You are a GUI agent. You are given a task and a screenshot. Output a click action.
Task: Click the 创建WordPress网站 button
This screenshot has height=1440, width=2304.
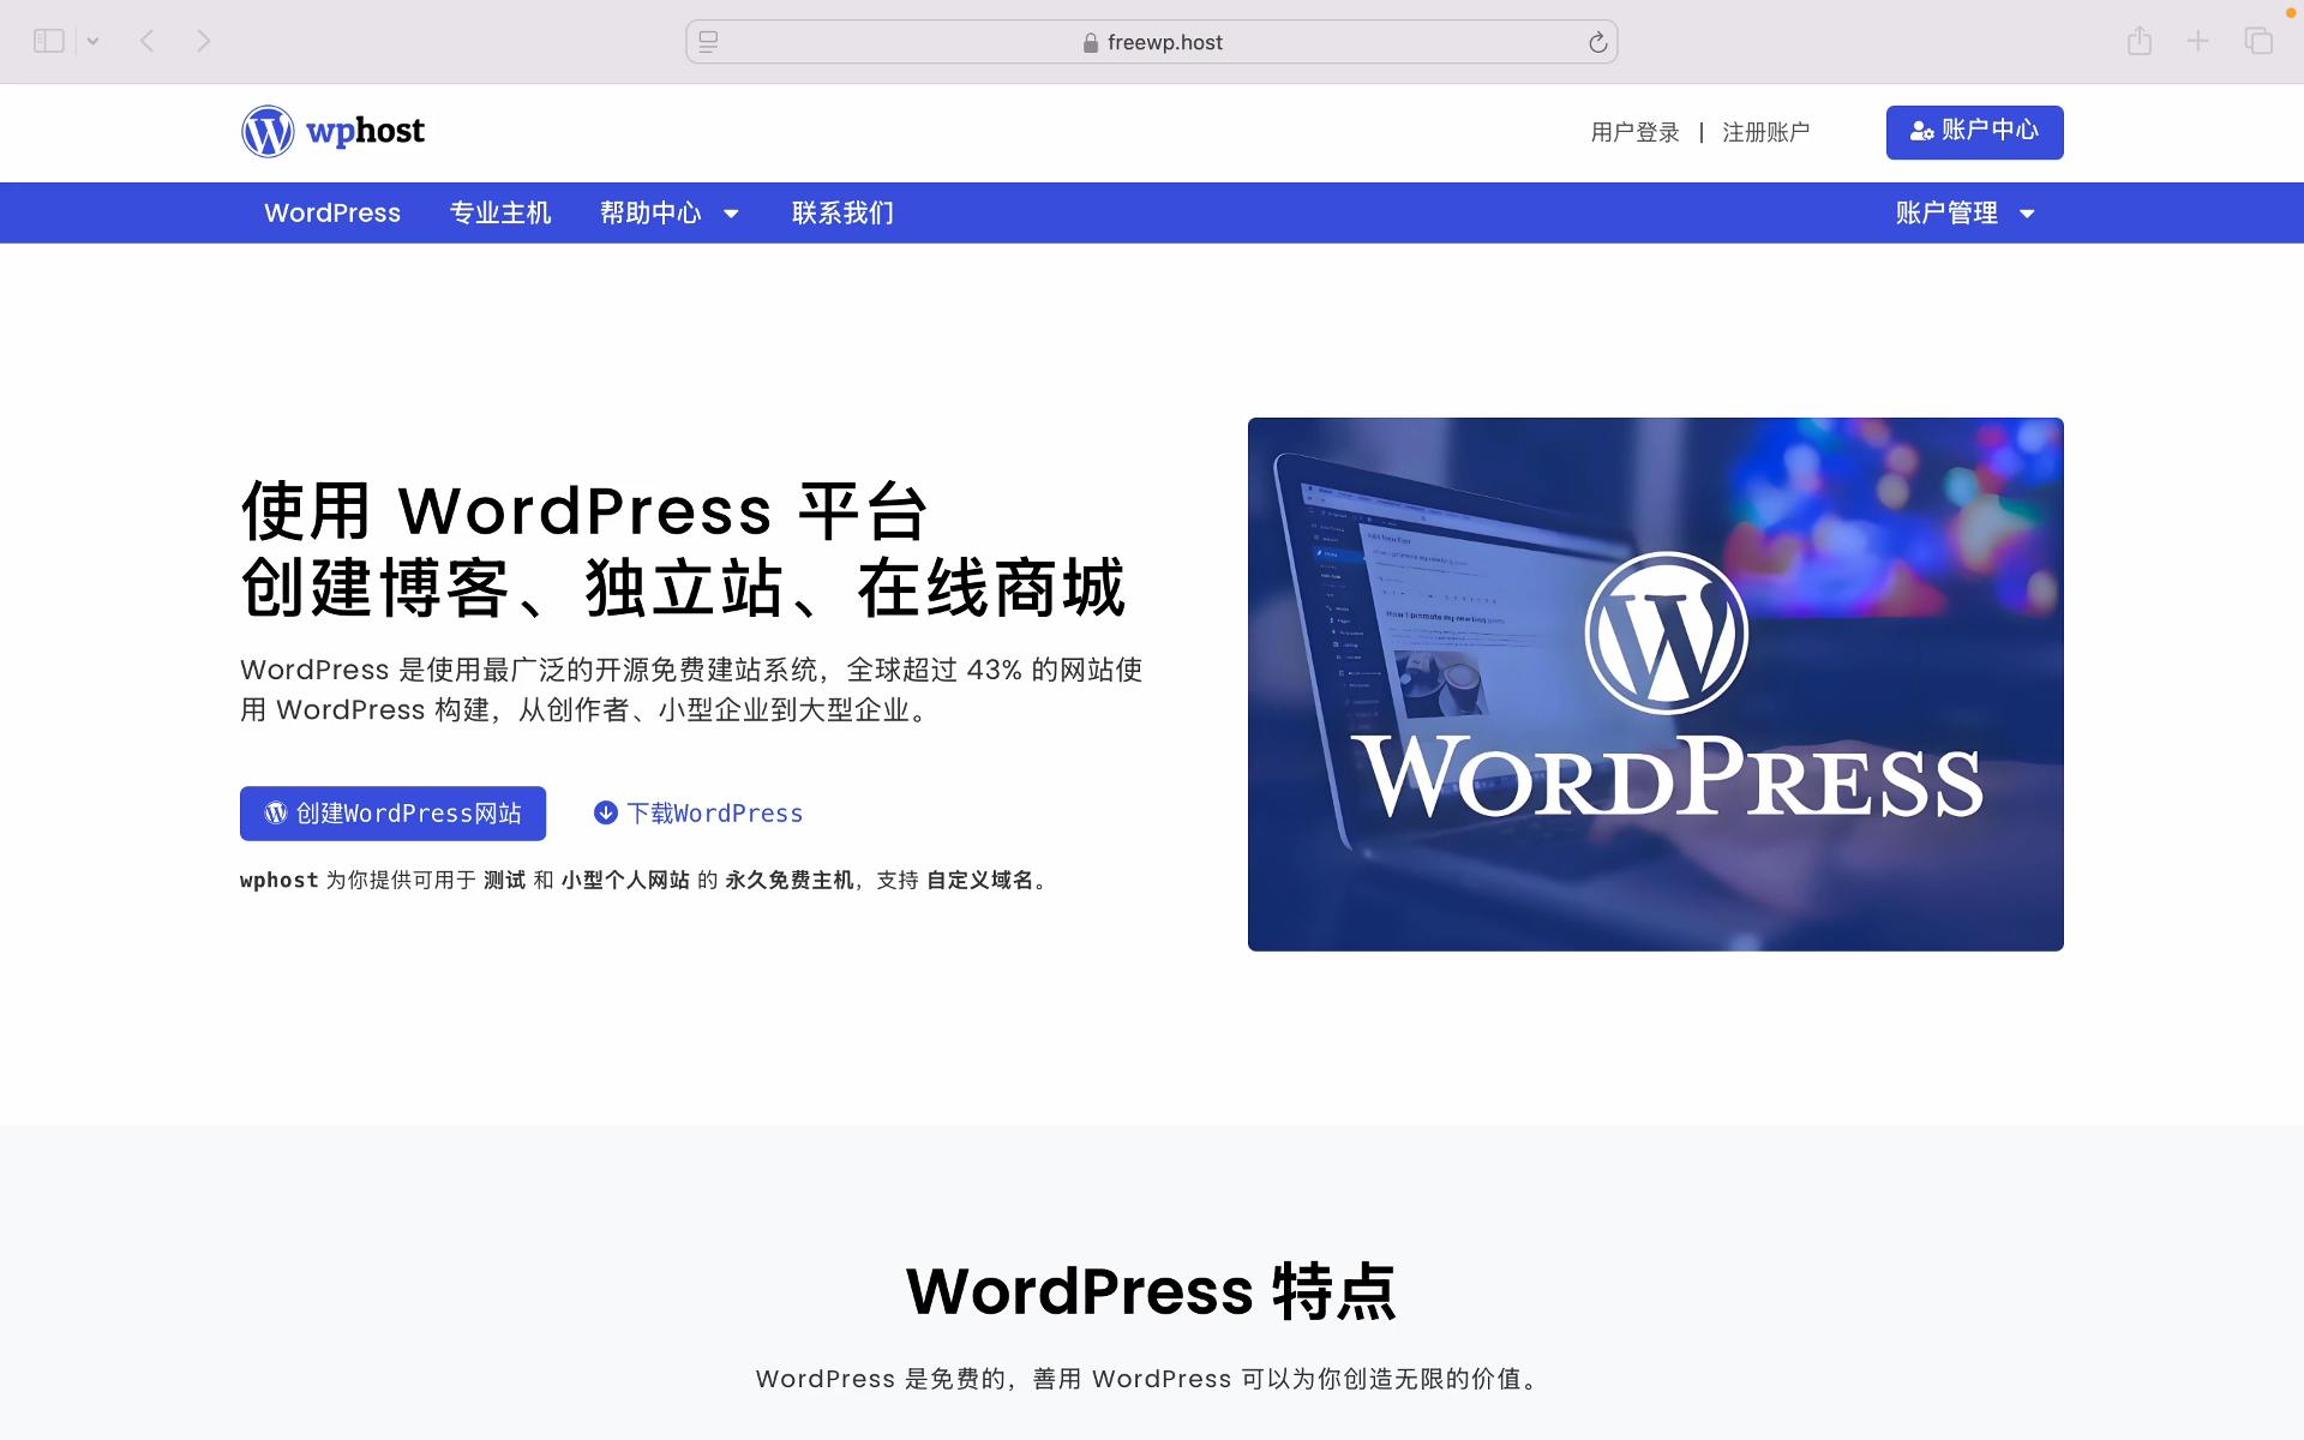tap(392, 813)
